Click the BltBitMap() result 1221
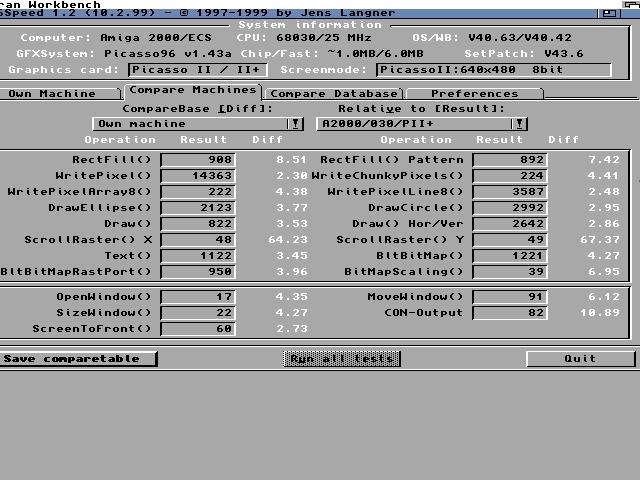The height and width of the screenshot is (480, 640). 510,256
